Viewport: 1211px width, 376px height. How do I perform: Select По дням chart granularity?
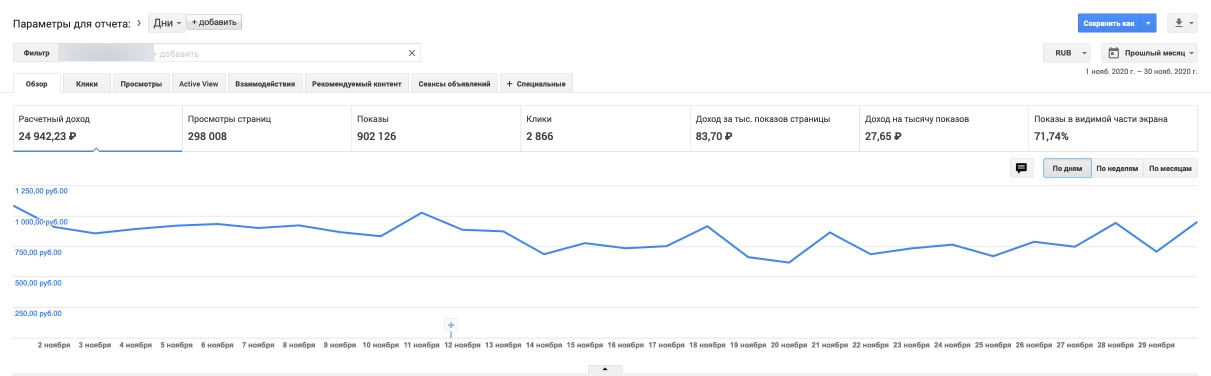[1066, 169]
